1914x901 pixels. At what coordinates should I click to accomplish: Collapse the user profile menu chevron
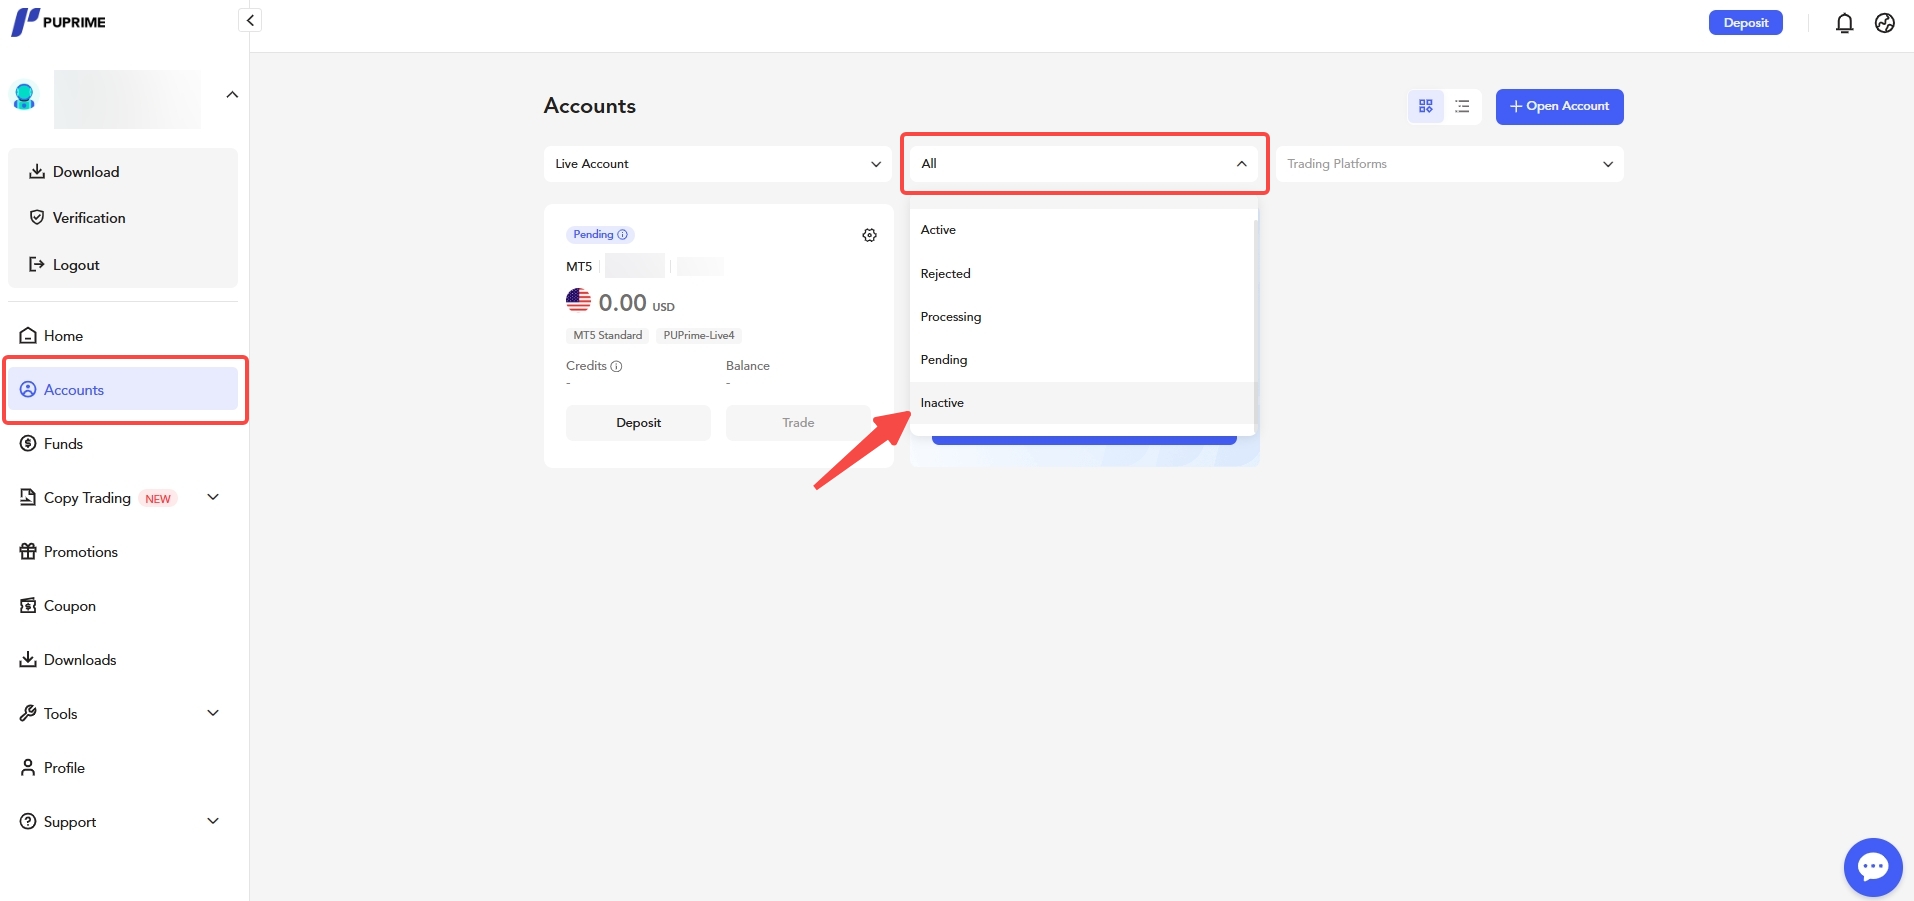(232, 95)
